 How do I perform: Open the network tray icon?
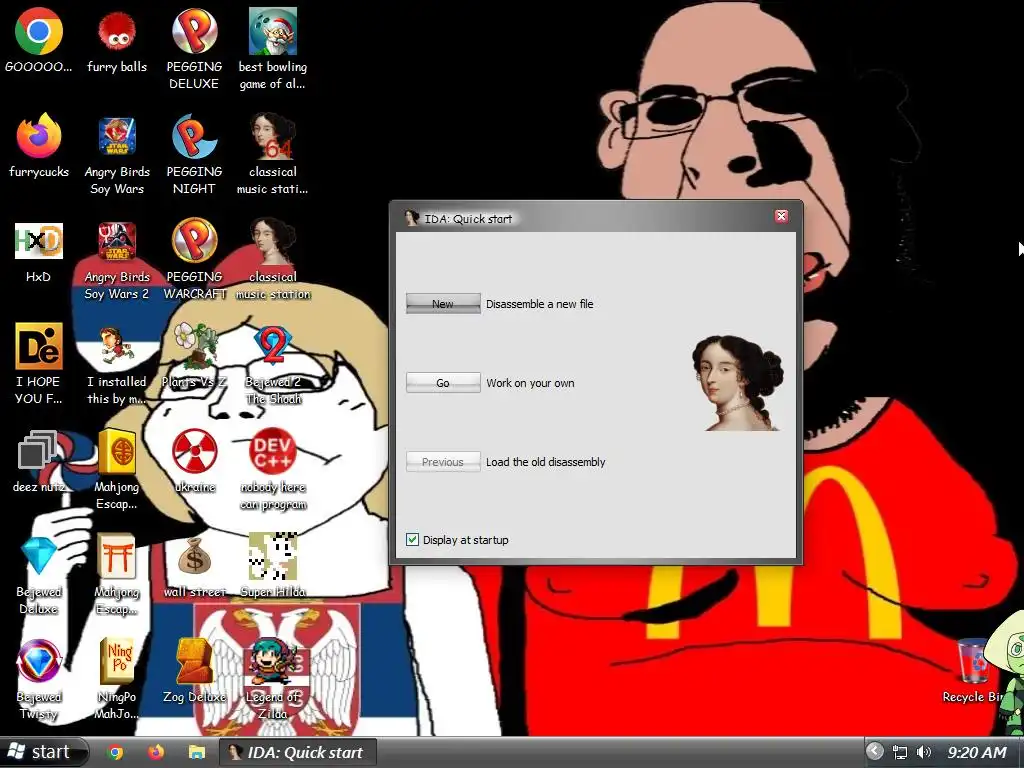coord(900,752)
